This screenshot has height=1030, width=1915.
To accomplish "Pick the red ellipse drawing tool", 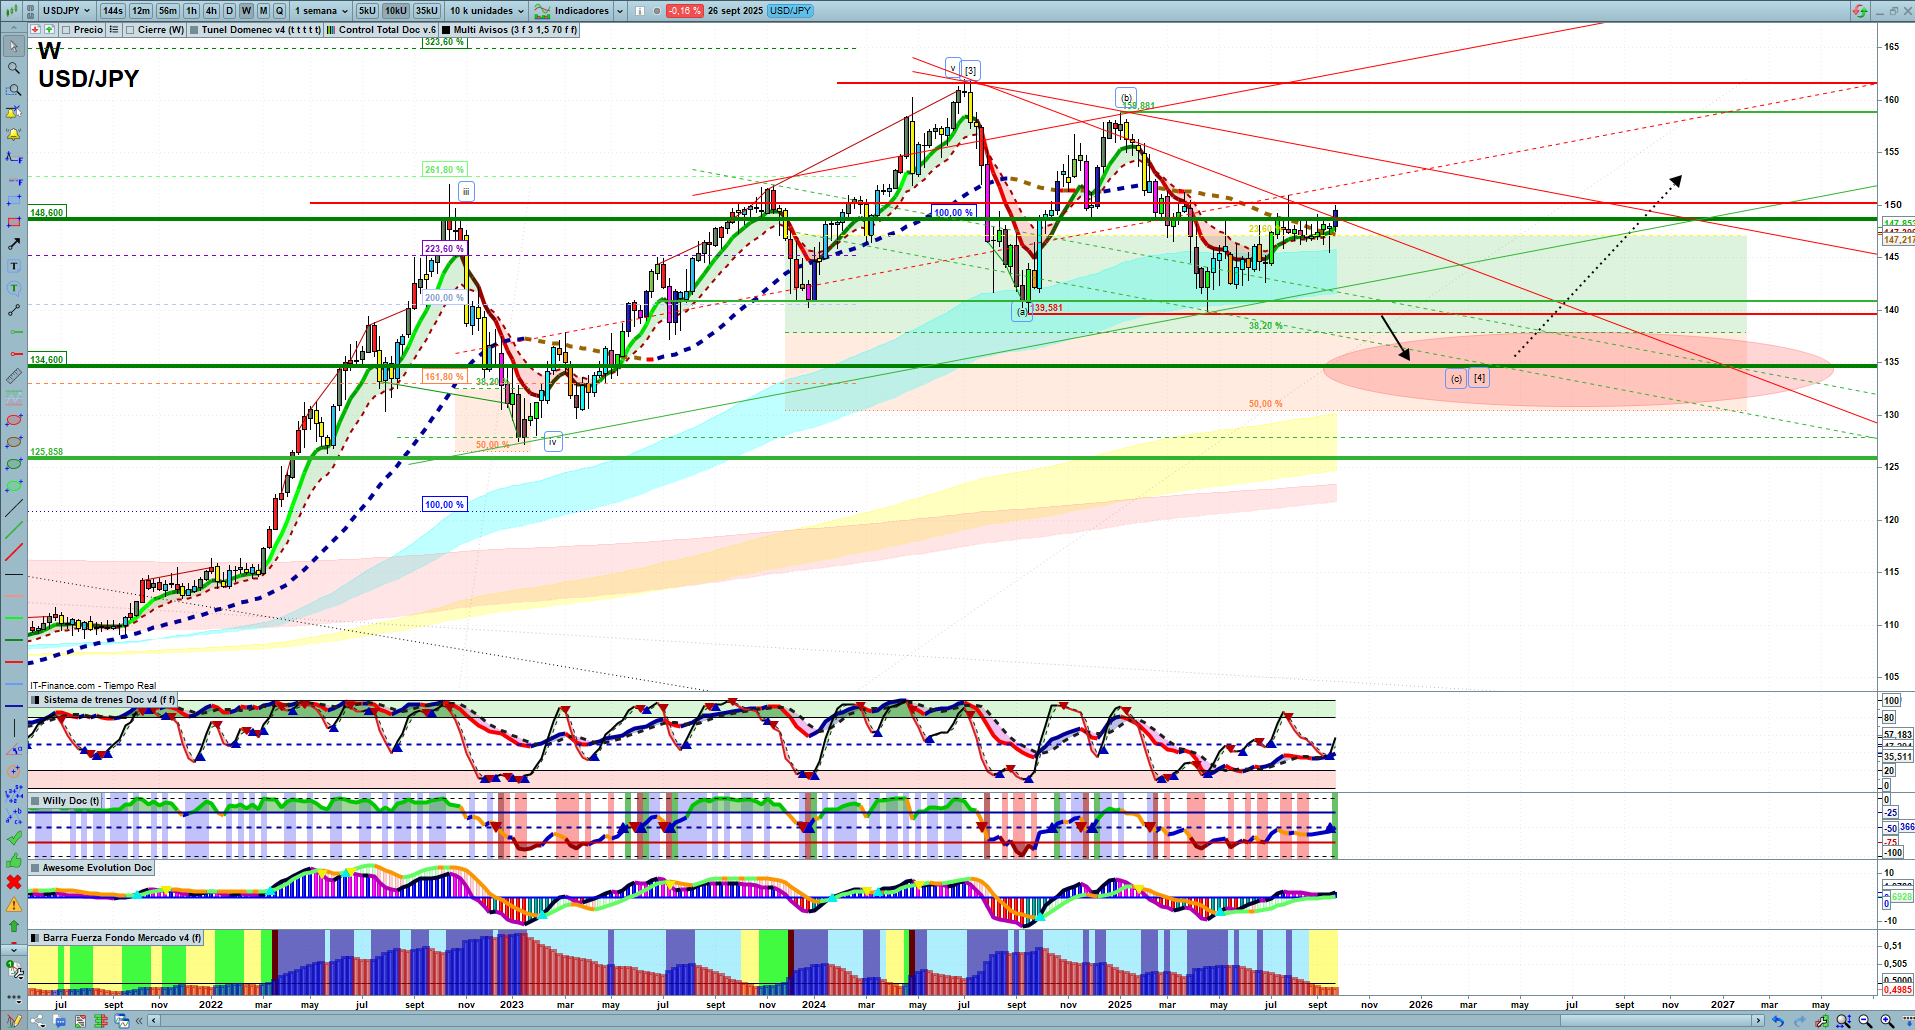I will 14,420.
